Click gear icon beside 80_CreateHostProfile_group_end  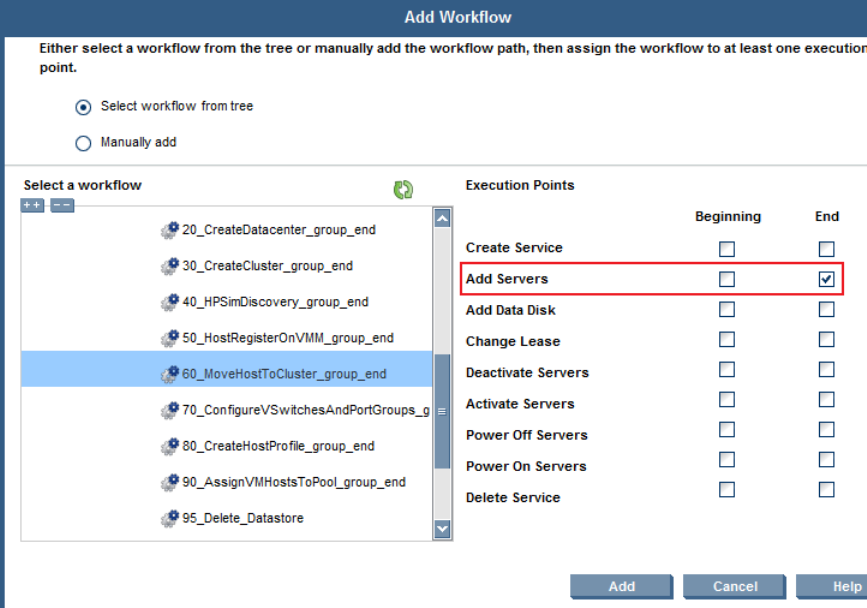(170, 446)
